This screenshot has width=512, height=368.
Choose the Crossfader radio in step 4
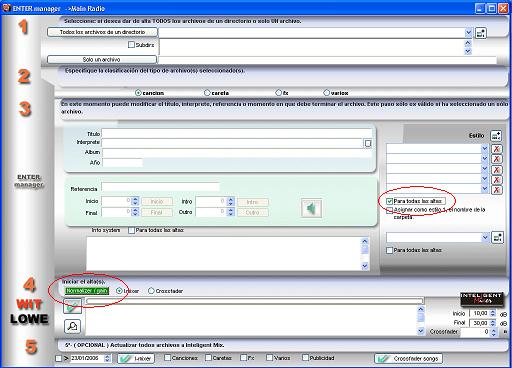click(x=151, y=291)
